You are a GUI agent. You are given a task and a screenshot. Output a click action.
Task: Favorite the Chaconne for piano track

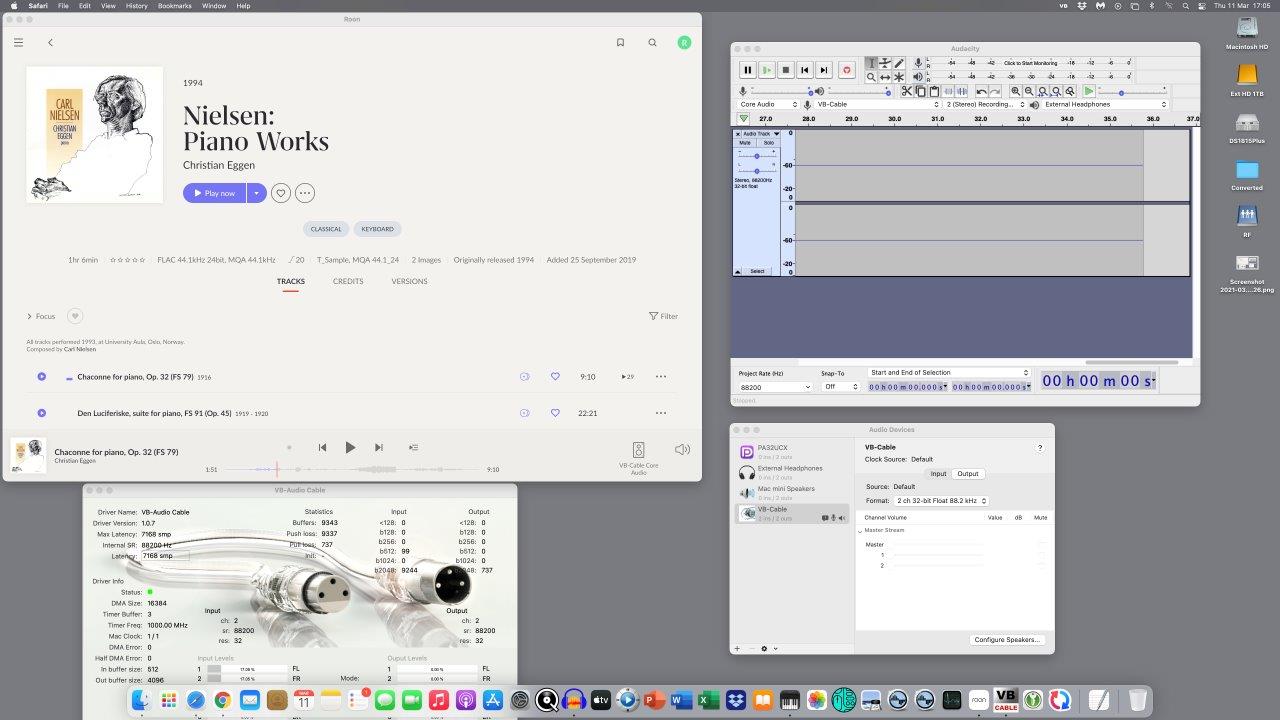point(555,376)
